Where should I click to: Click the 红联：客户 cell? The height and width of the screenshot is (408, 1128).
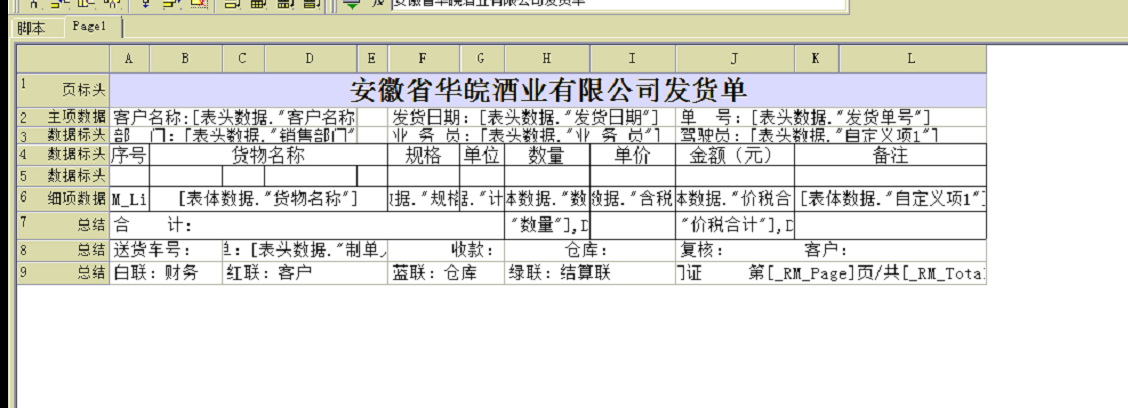pyautogui.click(x=305, y=273)
